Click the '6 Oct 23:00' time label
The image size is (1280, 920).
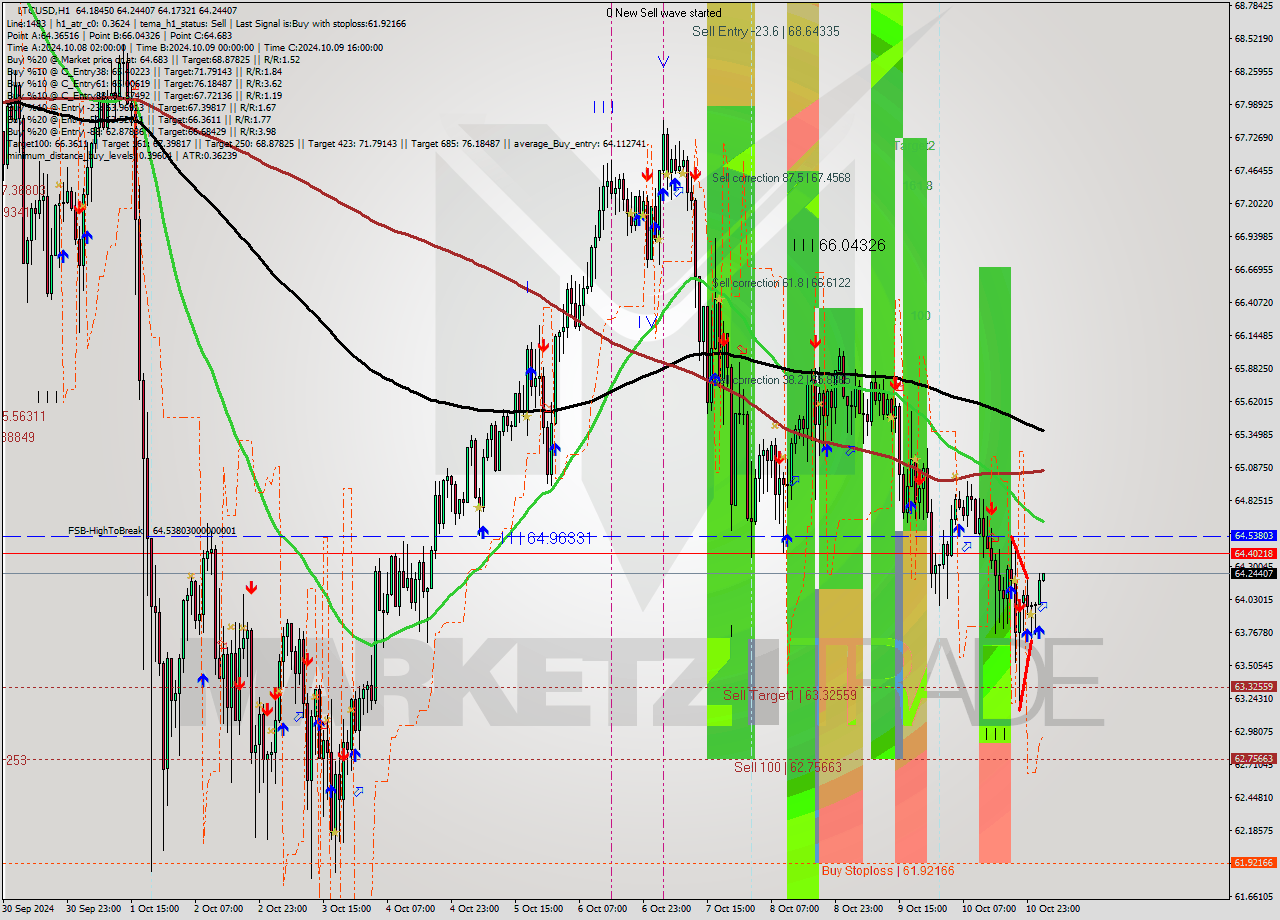667,909
